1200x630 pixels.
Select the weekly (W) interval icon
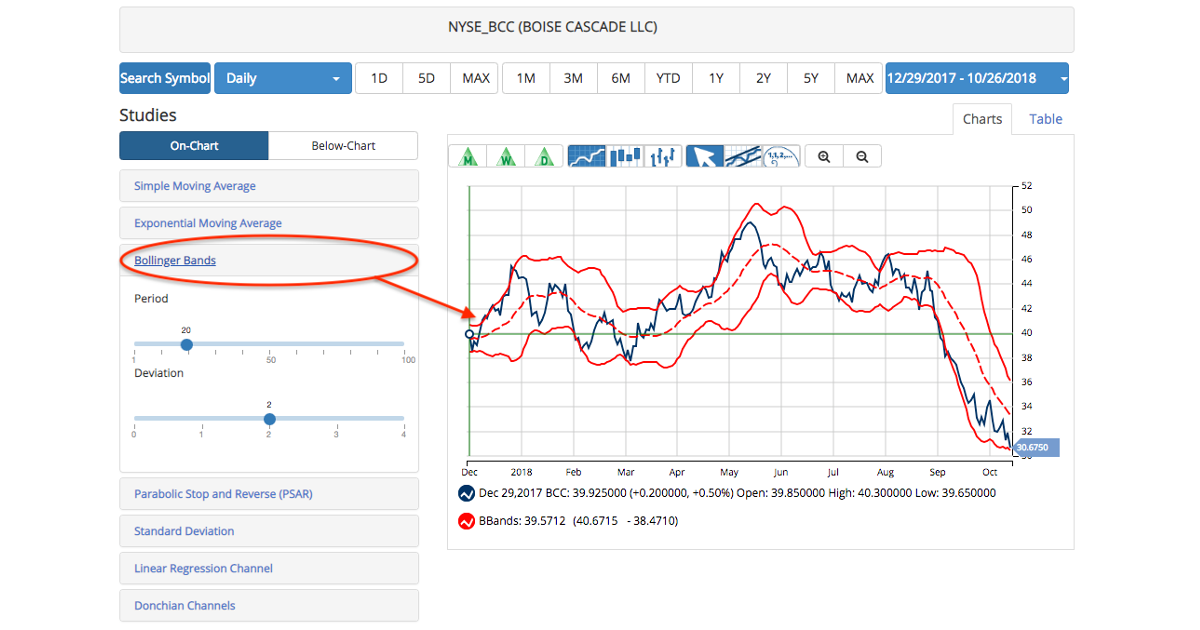point(507,157)
